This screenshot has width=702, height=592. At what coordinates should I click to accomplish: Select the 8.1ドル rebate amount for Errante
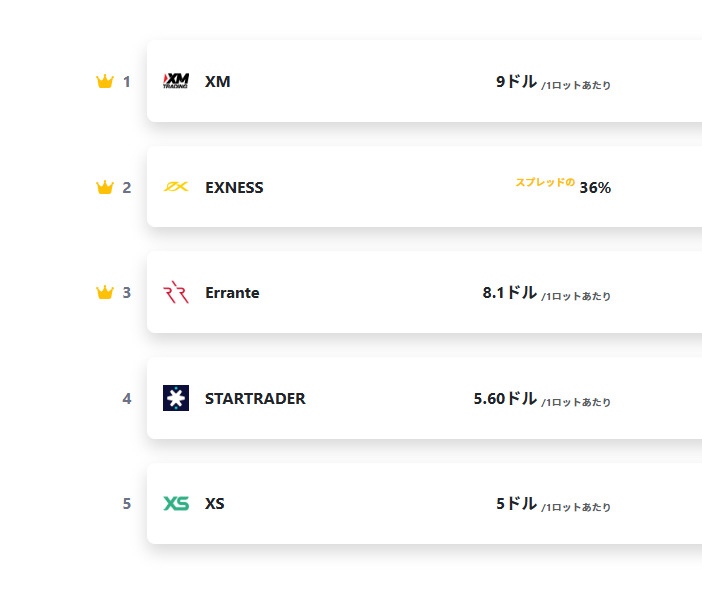pyautogui.click(x=509, y=292)
